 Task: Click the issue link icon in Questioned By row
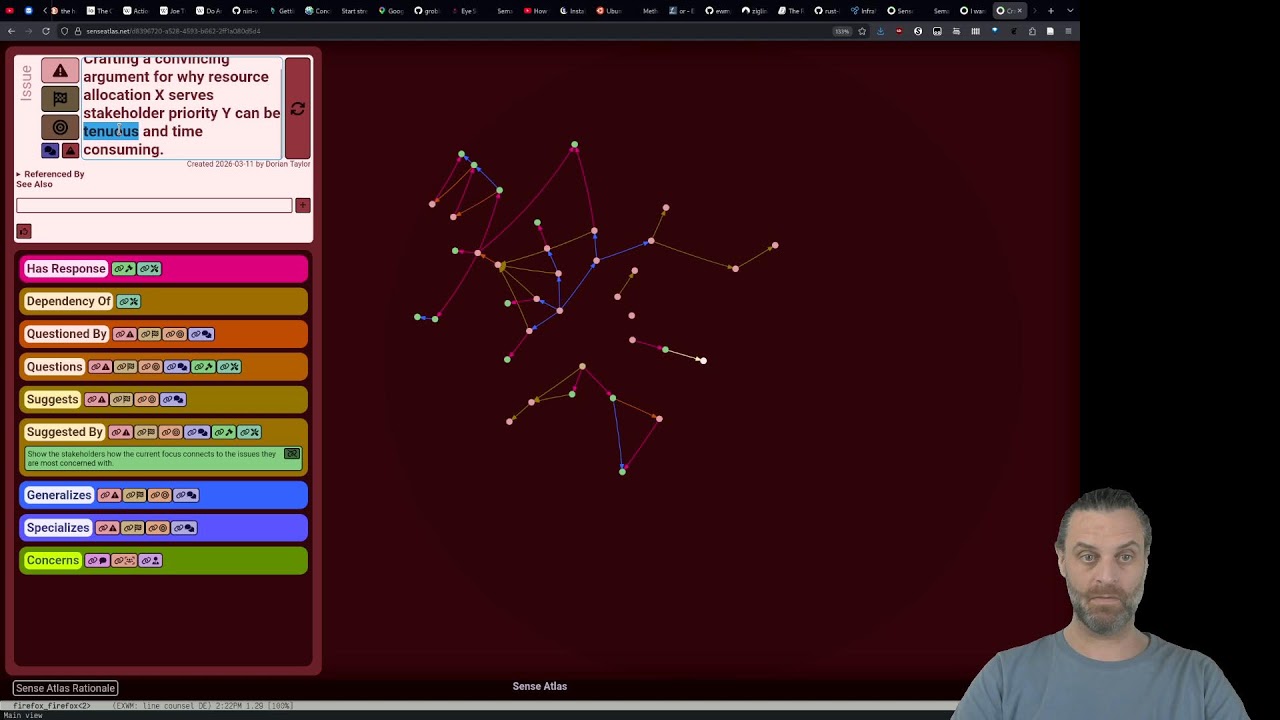pyautogui.click(x=124, y=334)
